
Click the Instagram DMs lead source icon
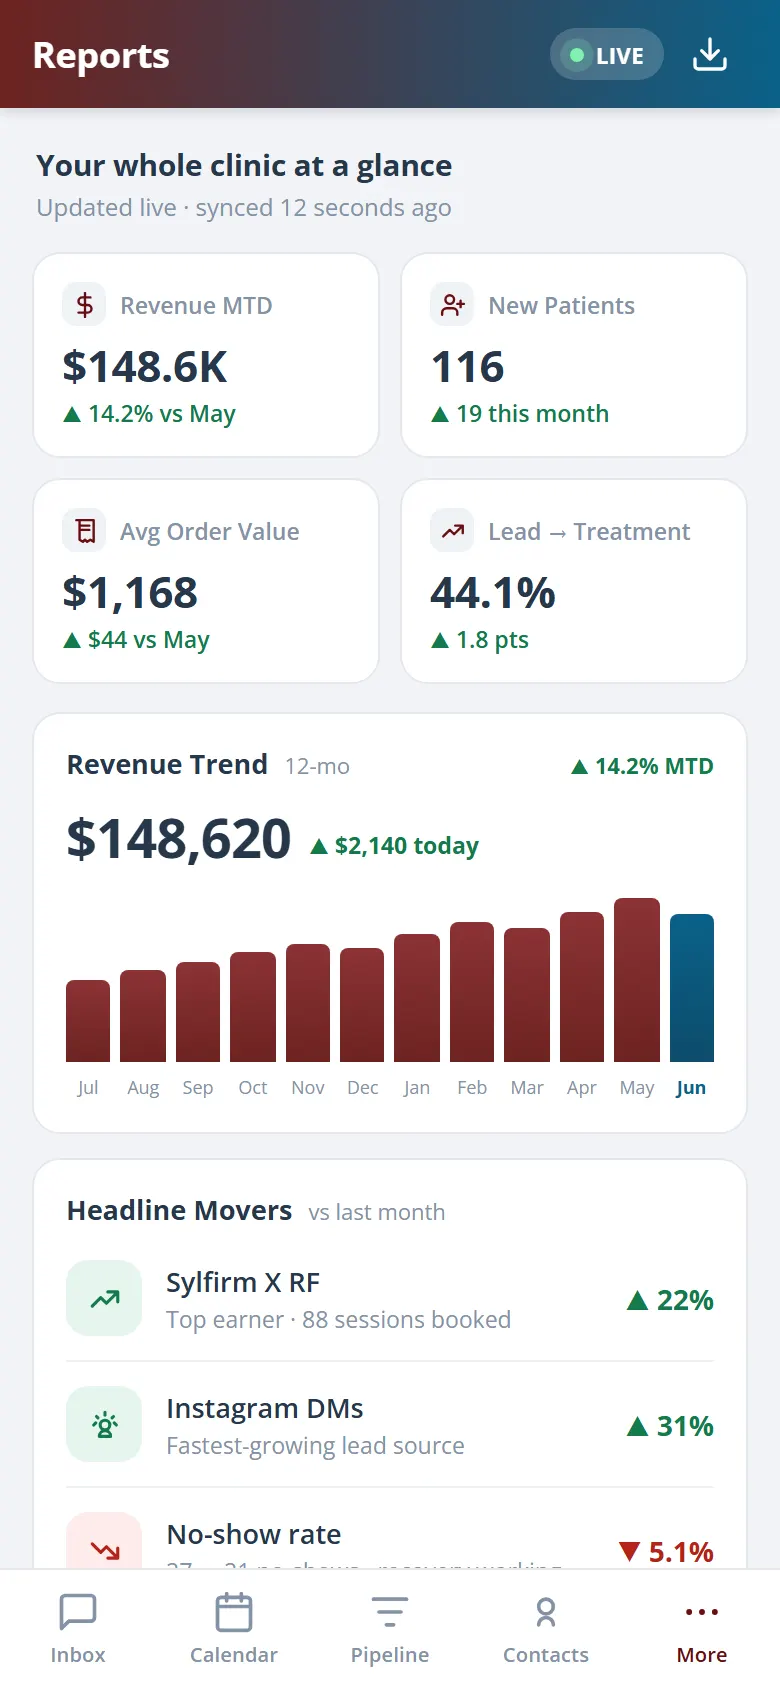104,1425
